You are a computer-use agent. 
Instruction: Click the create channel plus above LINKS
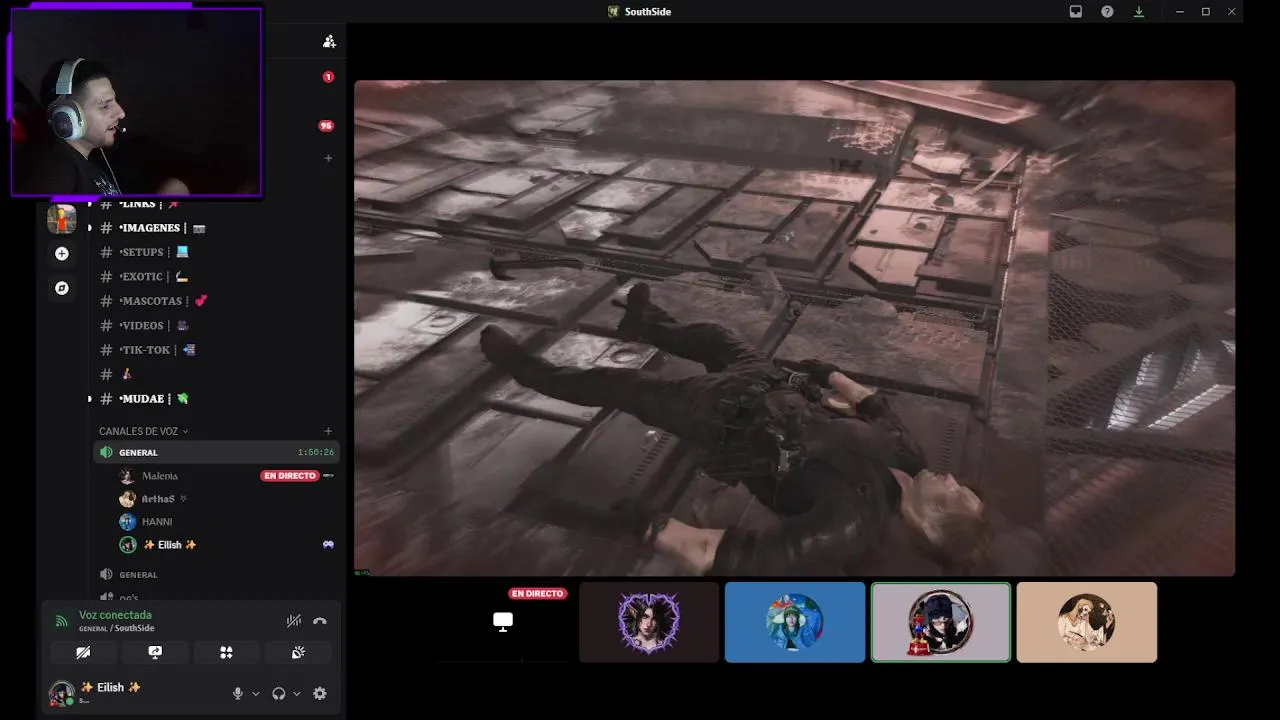[x=328, y=158]
